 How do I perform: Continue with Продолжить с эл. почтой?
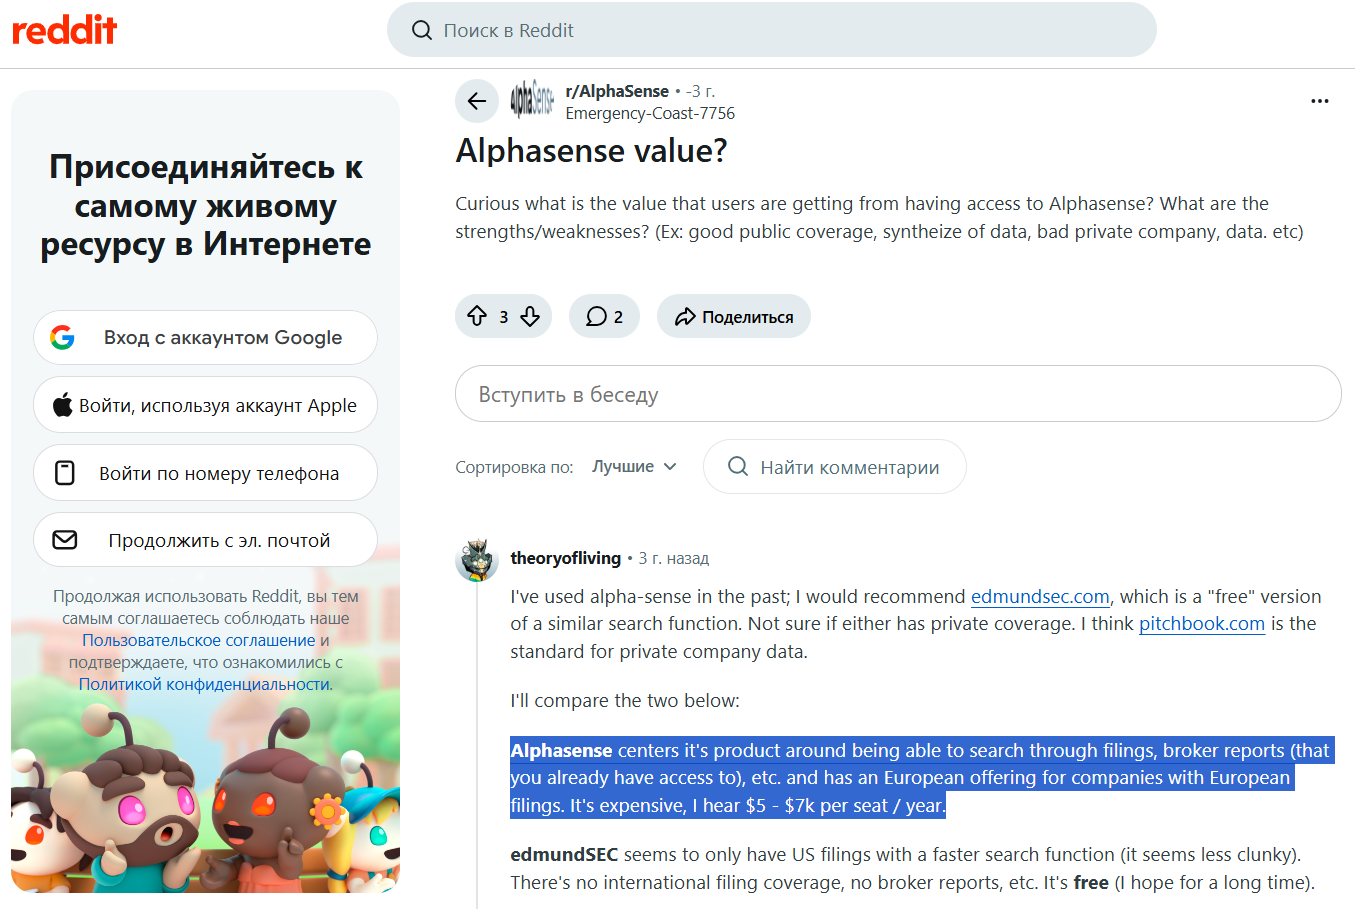point(205,540)
